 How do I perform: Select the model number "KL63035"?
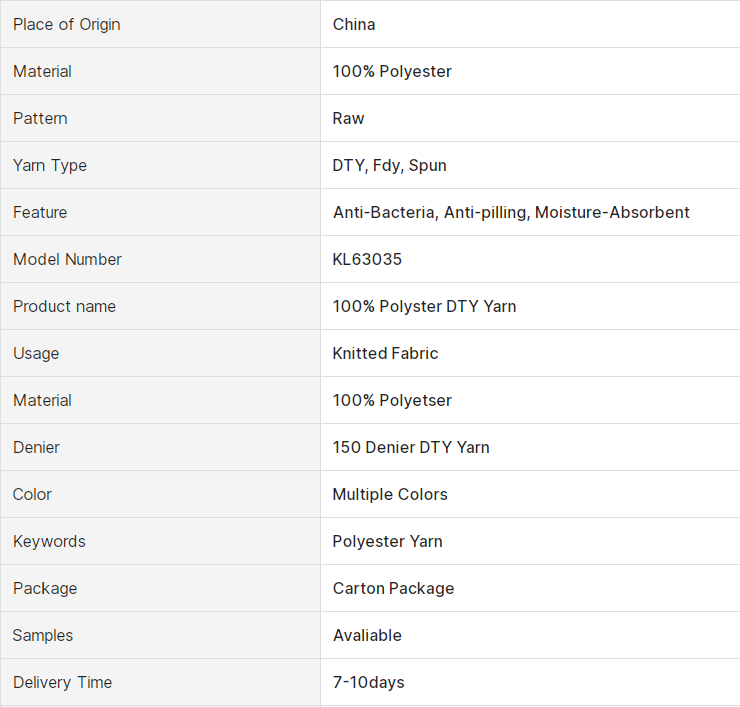367,259
